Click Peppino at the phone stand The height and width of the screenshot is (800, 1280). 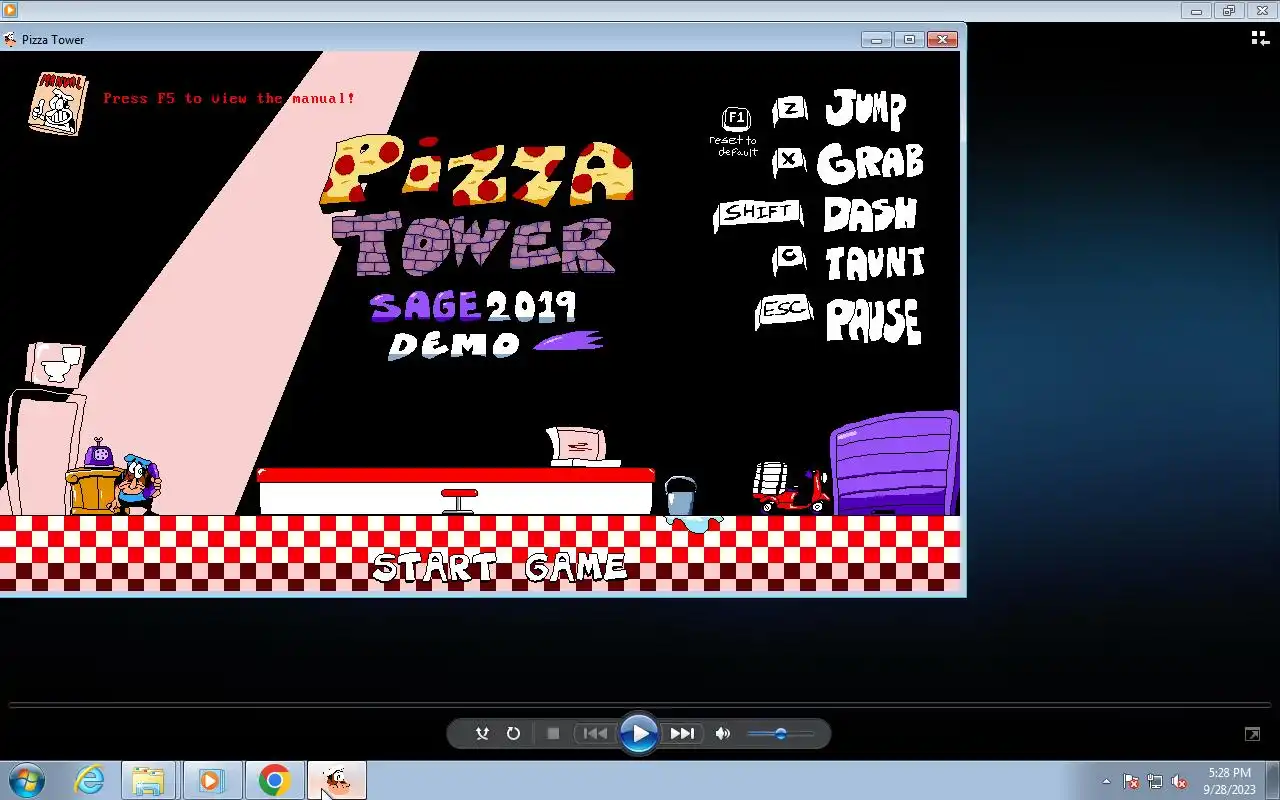point(138,484)
